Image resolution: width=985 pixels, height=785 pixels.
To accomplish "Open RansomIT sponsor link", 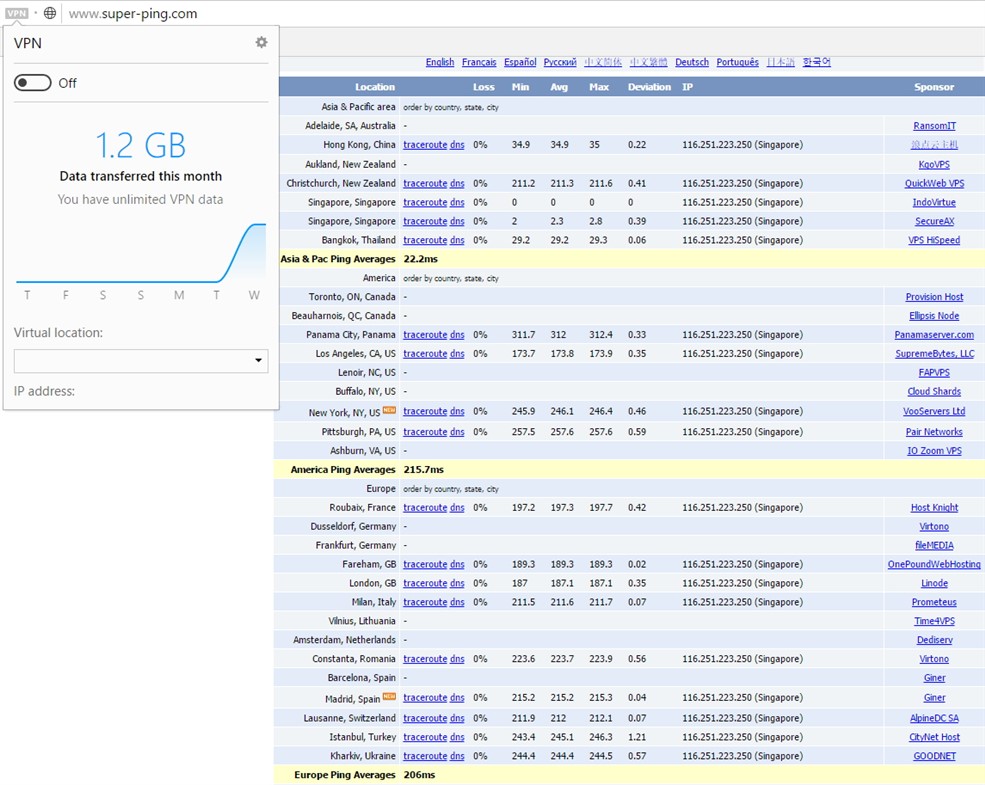I will coord(934,126).
